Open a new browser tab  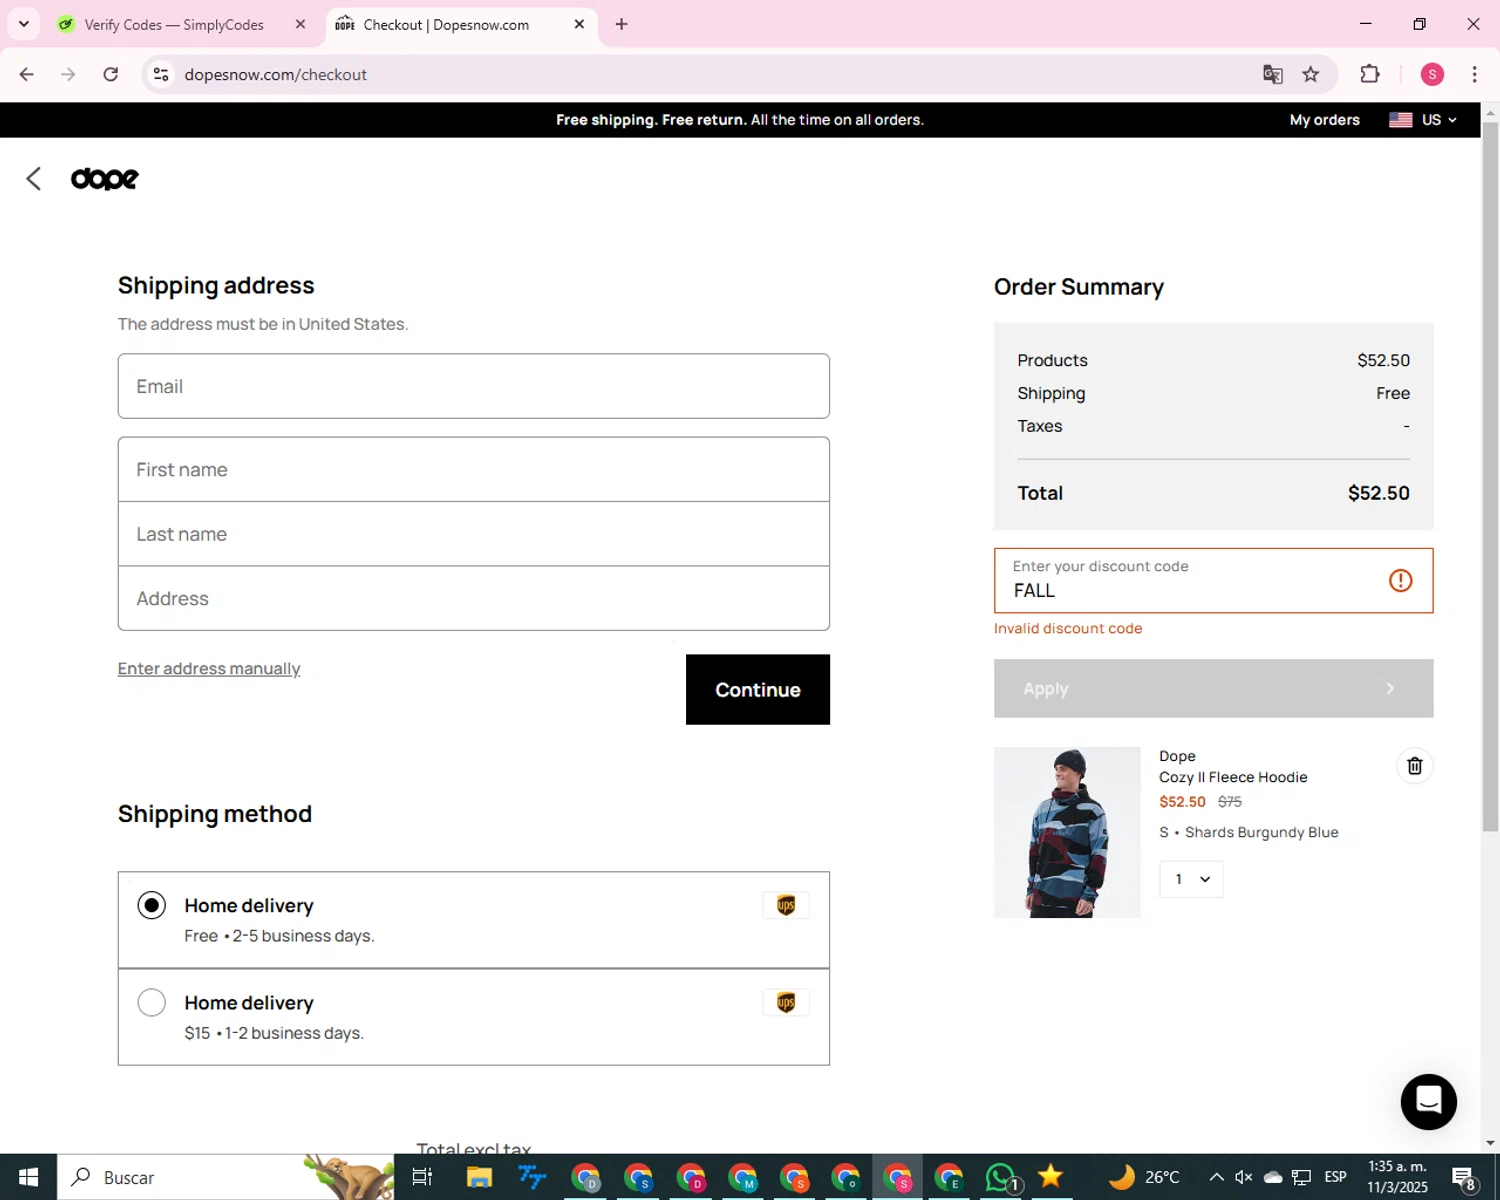click(x=621, y=24)
